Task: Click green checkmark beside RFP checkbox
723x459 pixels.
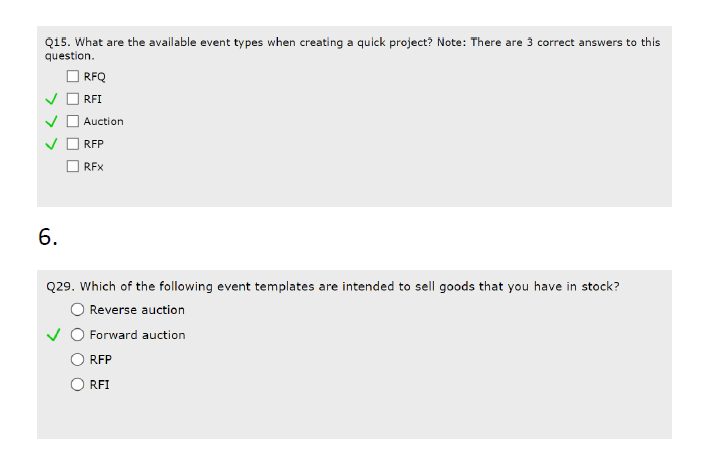Action: click(x=52, y=144)
